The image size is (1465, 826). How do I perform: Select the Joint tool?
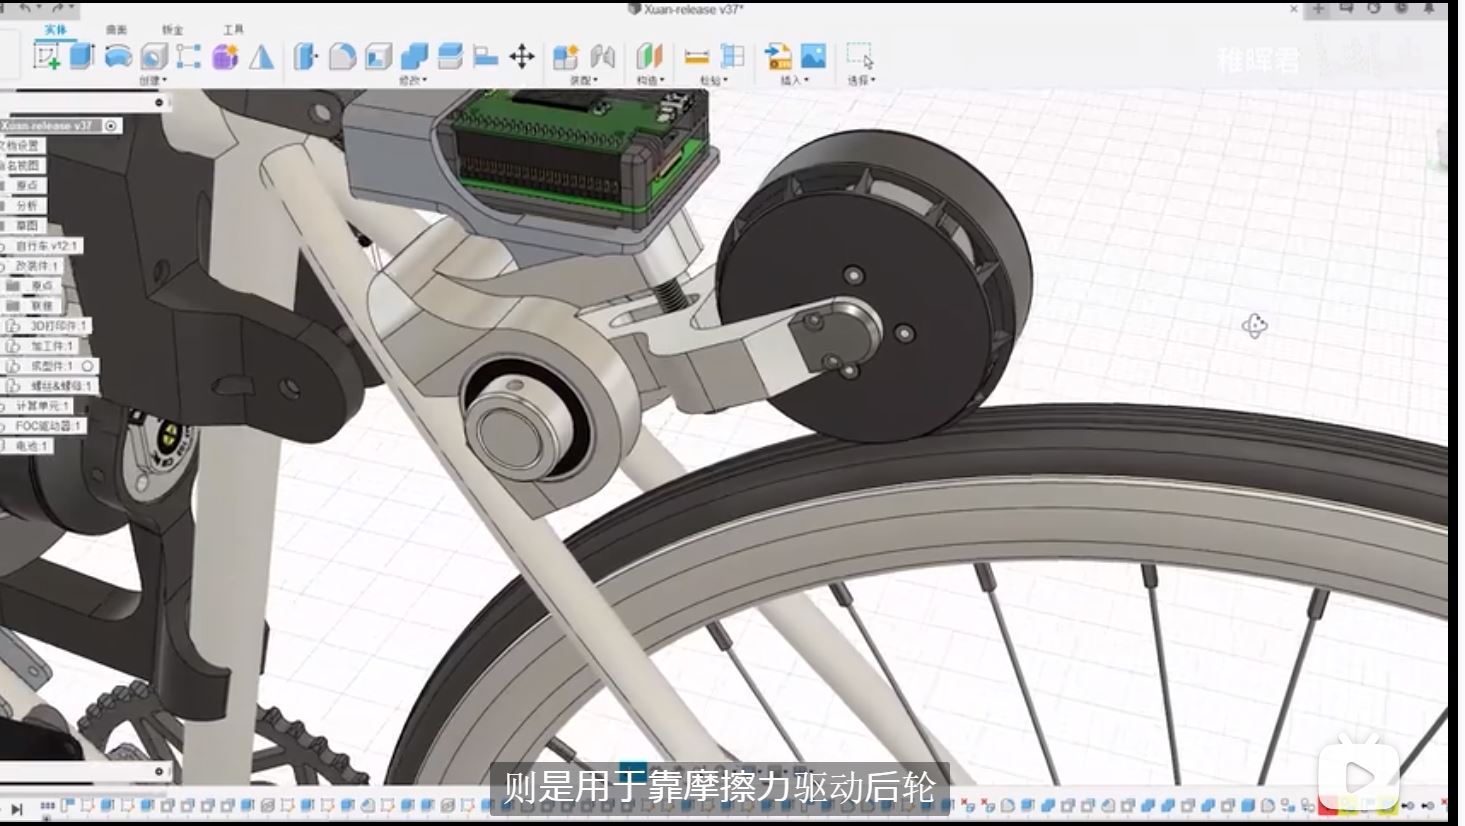coord(602,56)
